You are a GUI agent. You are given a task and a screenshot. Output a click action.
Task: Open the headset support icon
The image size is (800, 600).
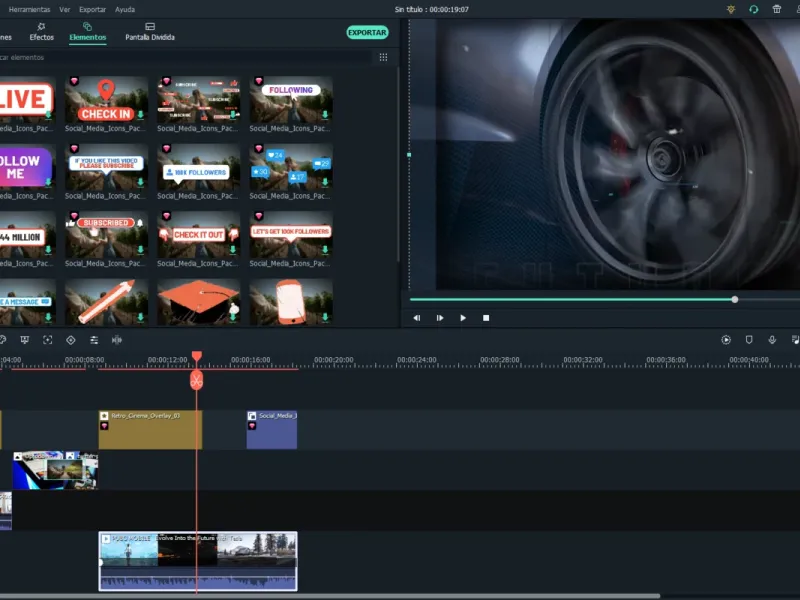click(x=754, y=9)
